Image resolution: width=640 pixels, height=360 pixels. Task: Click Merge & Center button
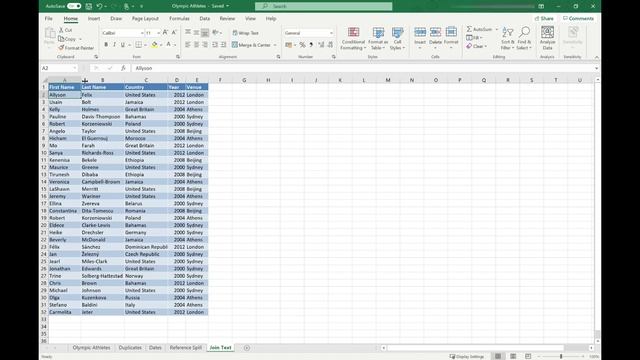(x=251, y=45)
